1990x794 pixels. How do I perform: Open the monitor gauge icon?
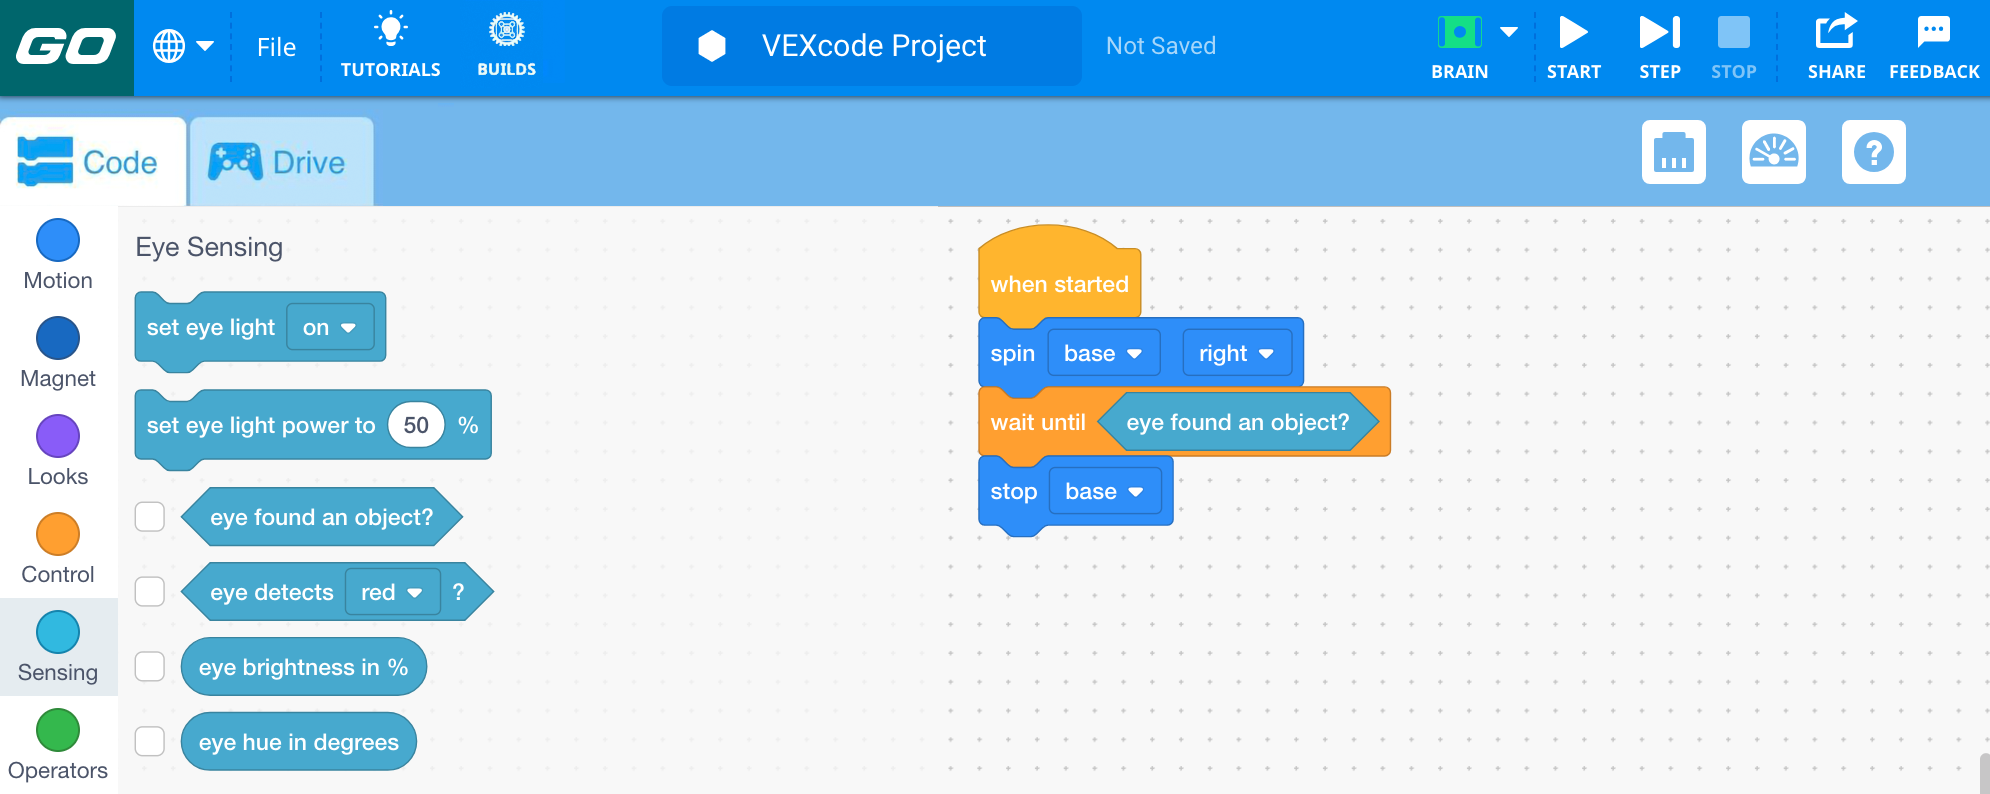tap(1773, 152)
